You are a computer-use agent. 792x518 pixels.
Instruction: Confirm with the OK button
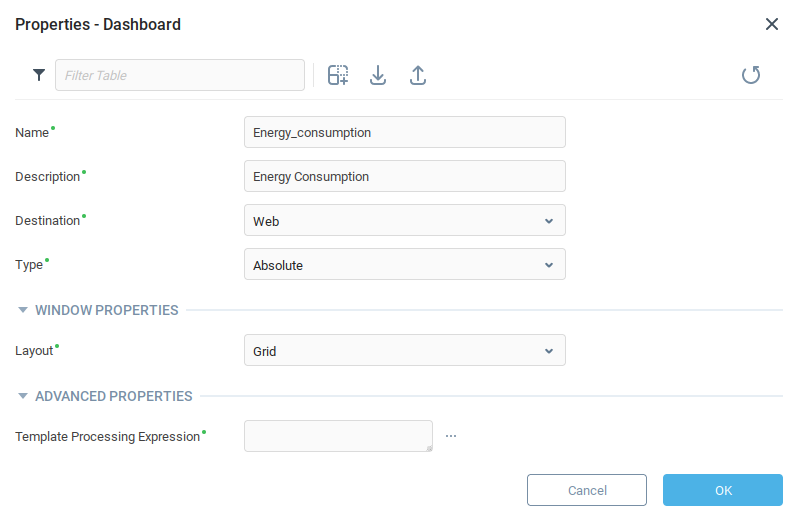click(x=722, y=490)
